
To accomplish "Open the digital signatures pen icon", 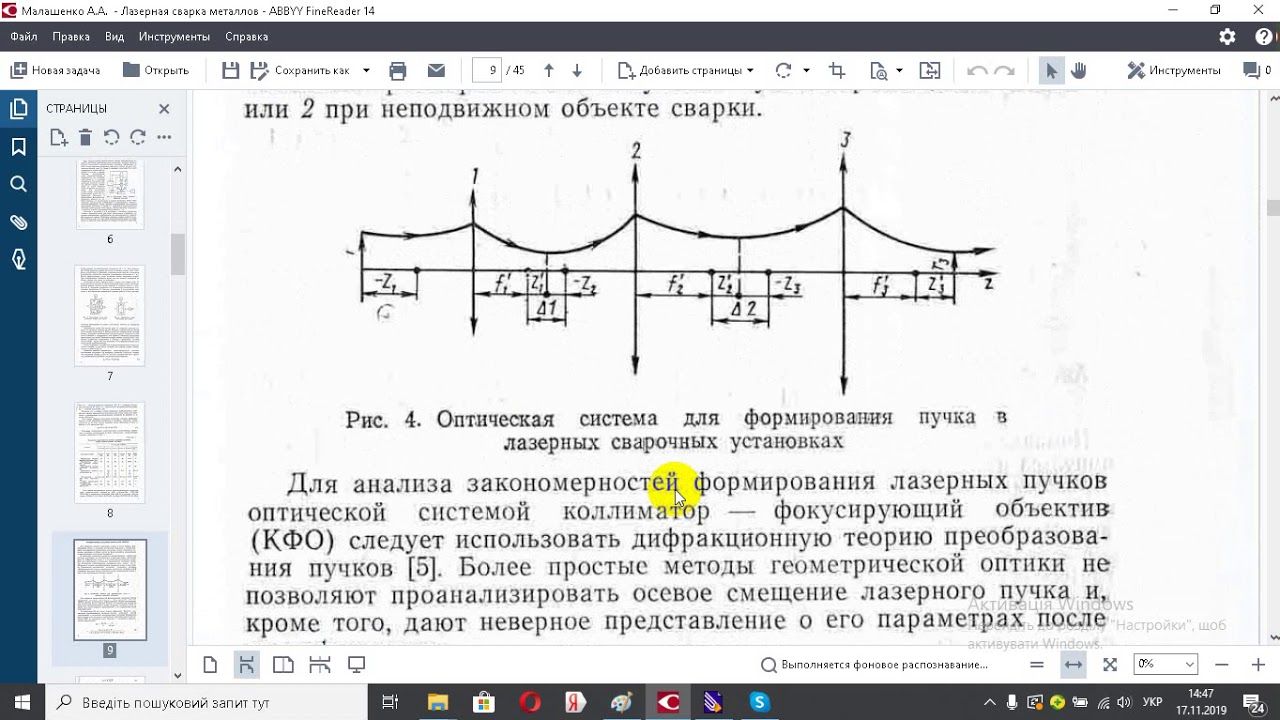I will (18, 259).
